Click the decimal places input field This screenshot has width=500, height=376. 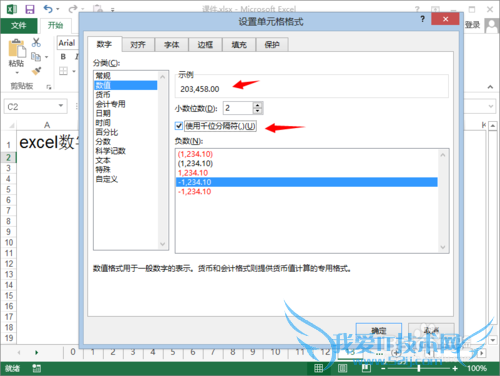(238, 108)
